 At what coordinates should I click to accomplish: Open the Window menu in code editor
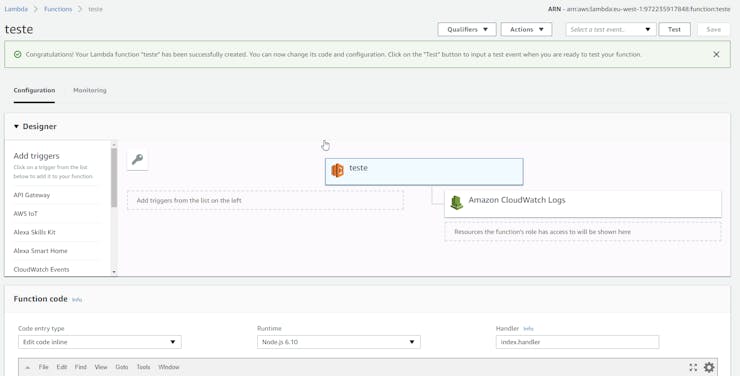[169, 367]
